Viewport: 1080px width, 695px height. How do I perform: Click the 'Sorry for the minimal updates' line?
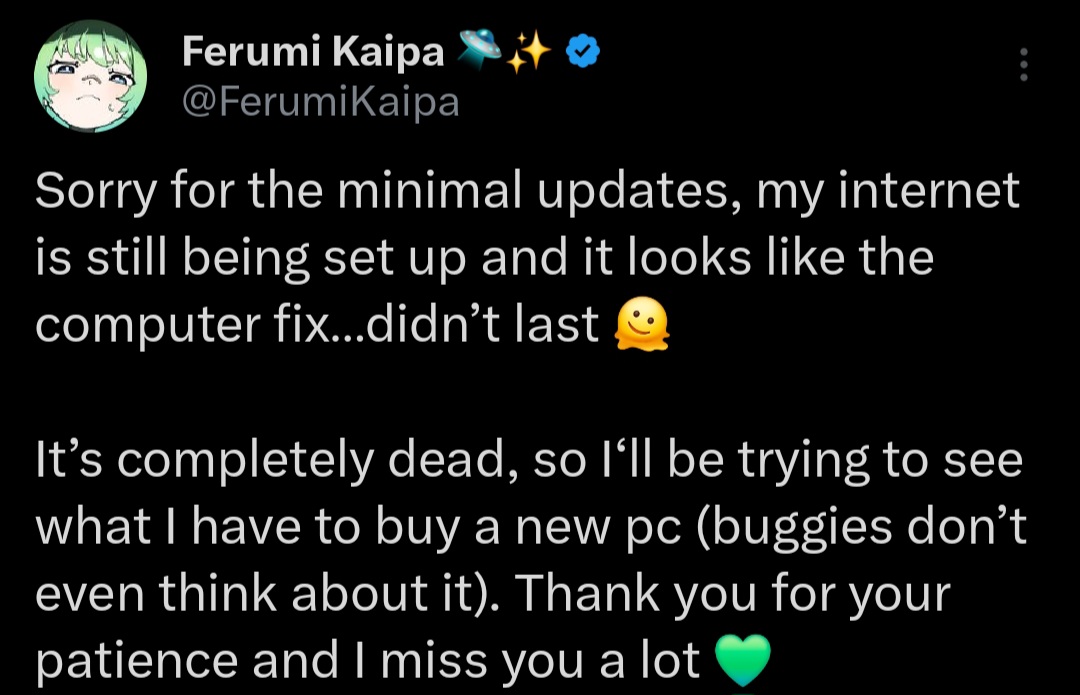(528, 192)
